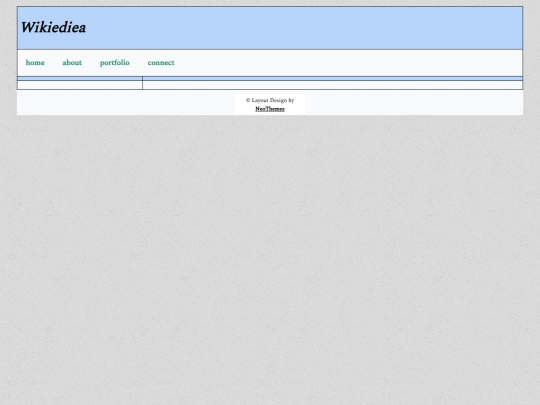Open the home navigation link
Viewport: 540px width, 405px height.
pos(35,63)
